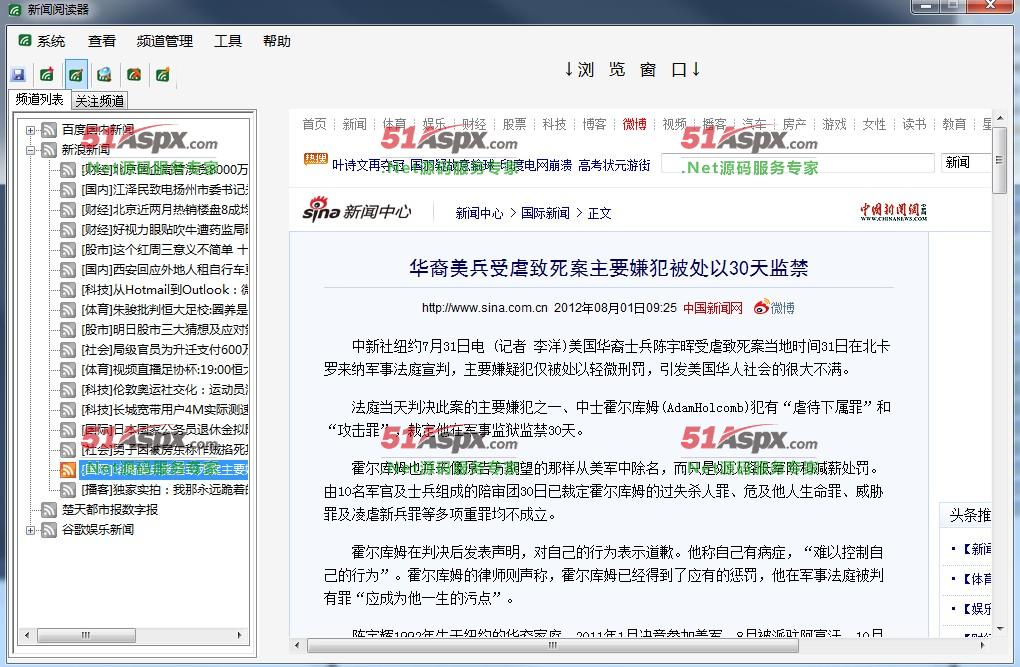1020x667 pixels.
Task: Open the 科技 link in Sina navigation
Action: [x=554, y=124]
